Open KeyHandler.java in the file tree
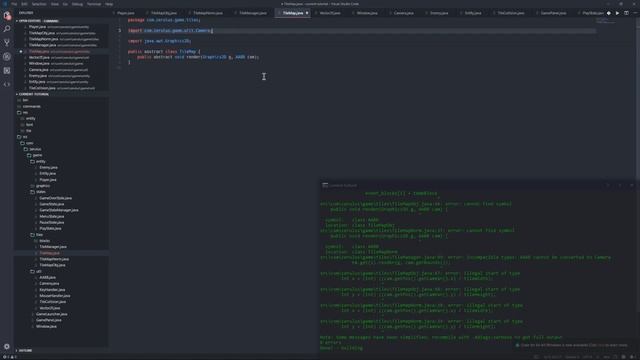This screenshot has width=640, height=360. click(x=52, y=290)
